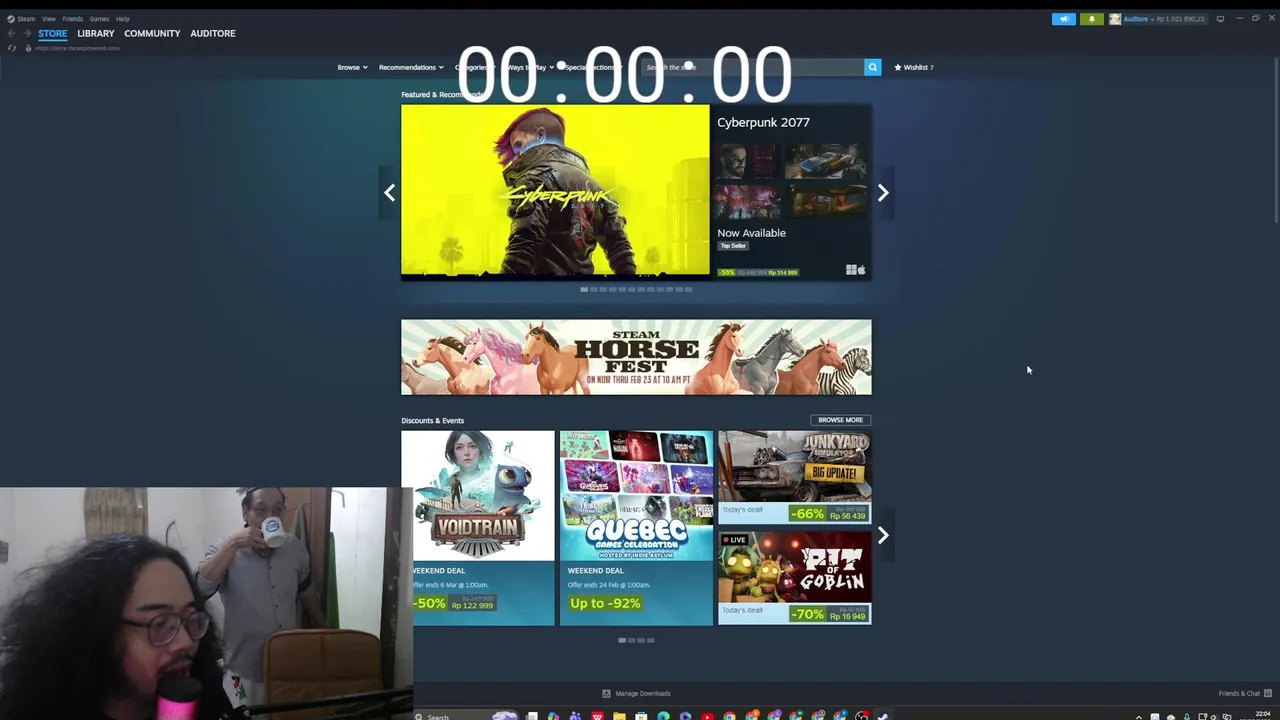Screen dimensions: 1280x720
Task: Show next featured game carousel arrow
Action: (x=883, y=193)
